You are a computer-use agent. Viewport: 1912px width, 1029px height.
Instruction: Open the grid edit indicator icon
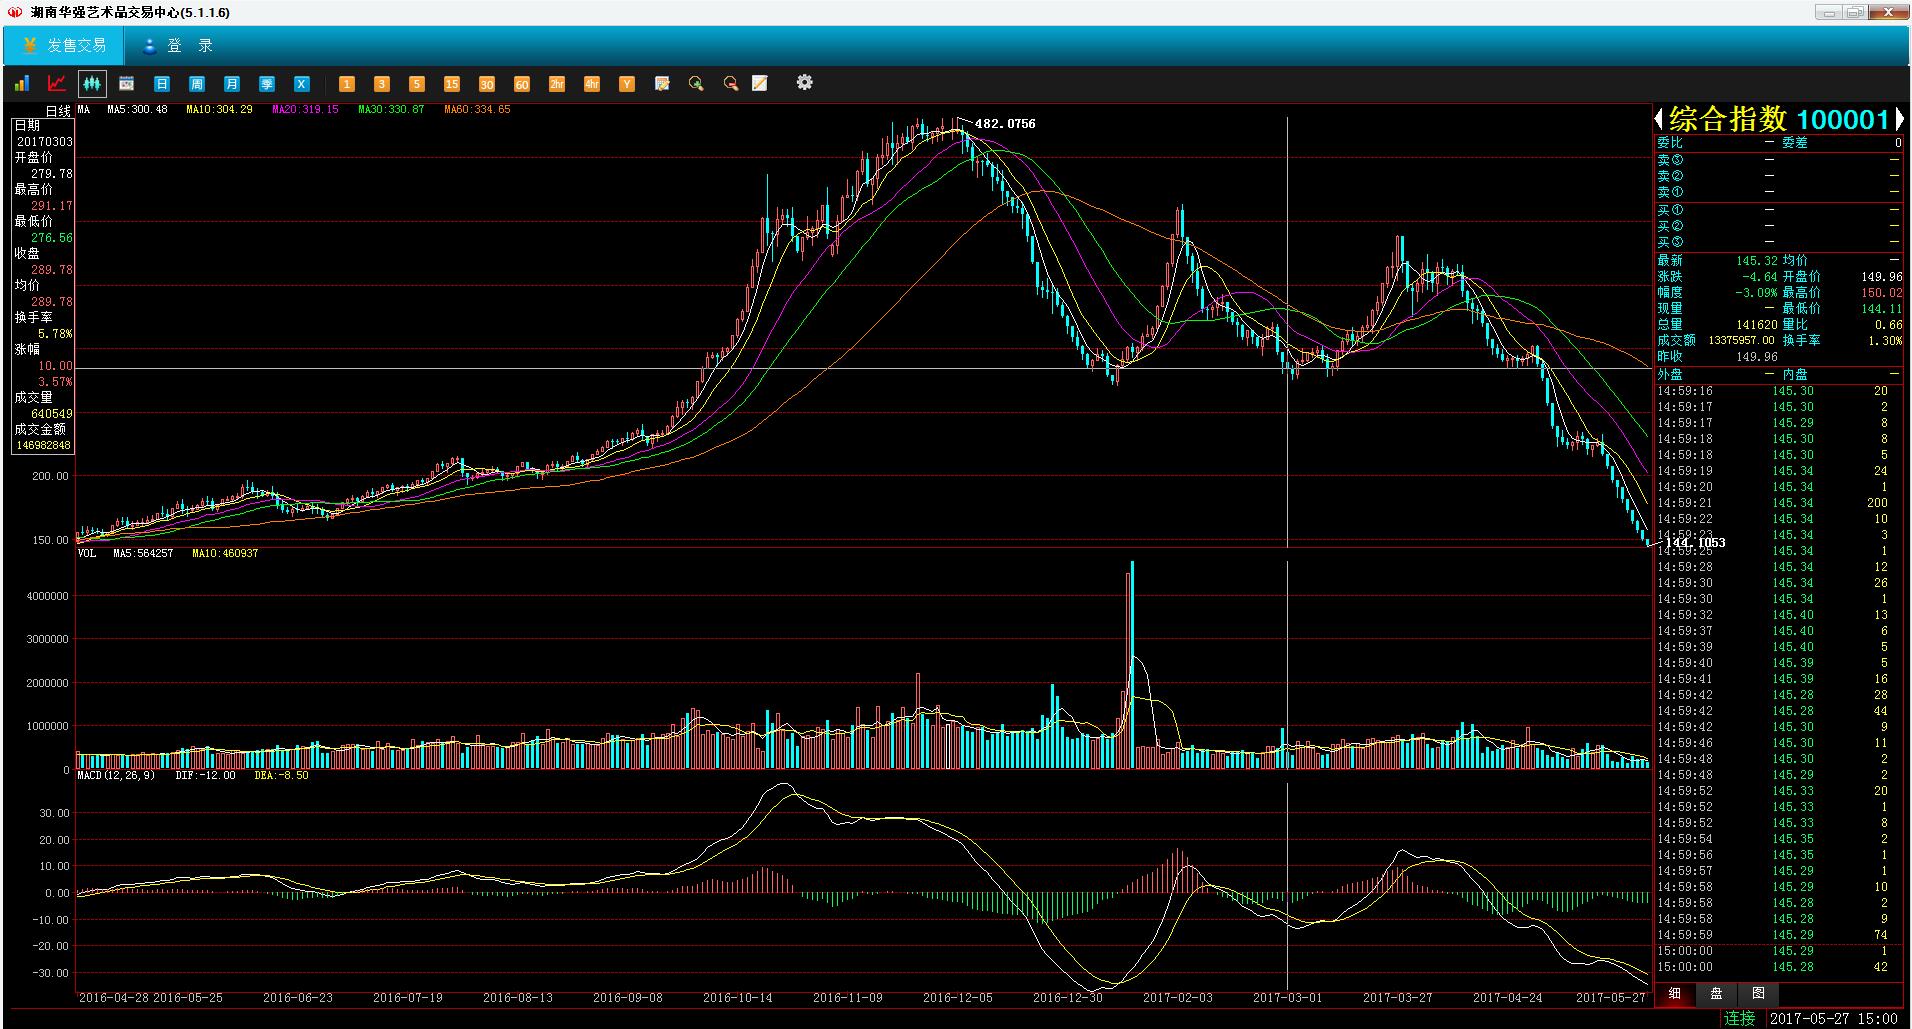[x=662, y=84]
